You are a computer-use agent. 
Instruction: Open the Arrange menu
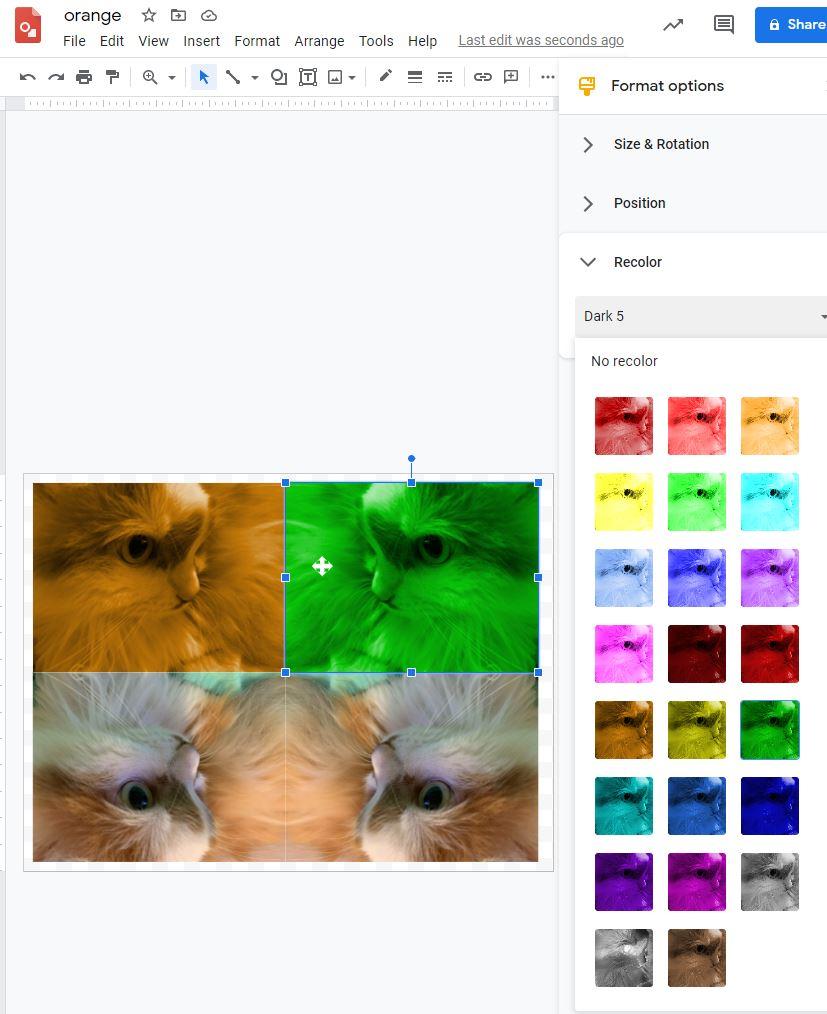pyautogui.click(x=319, y=41)
